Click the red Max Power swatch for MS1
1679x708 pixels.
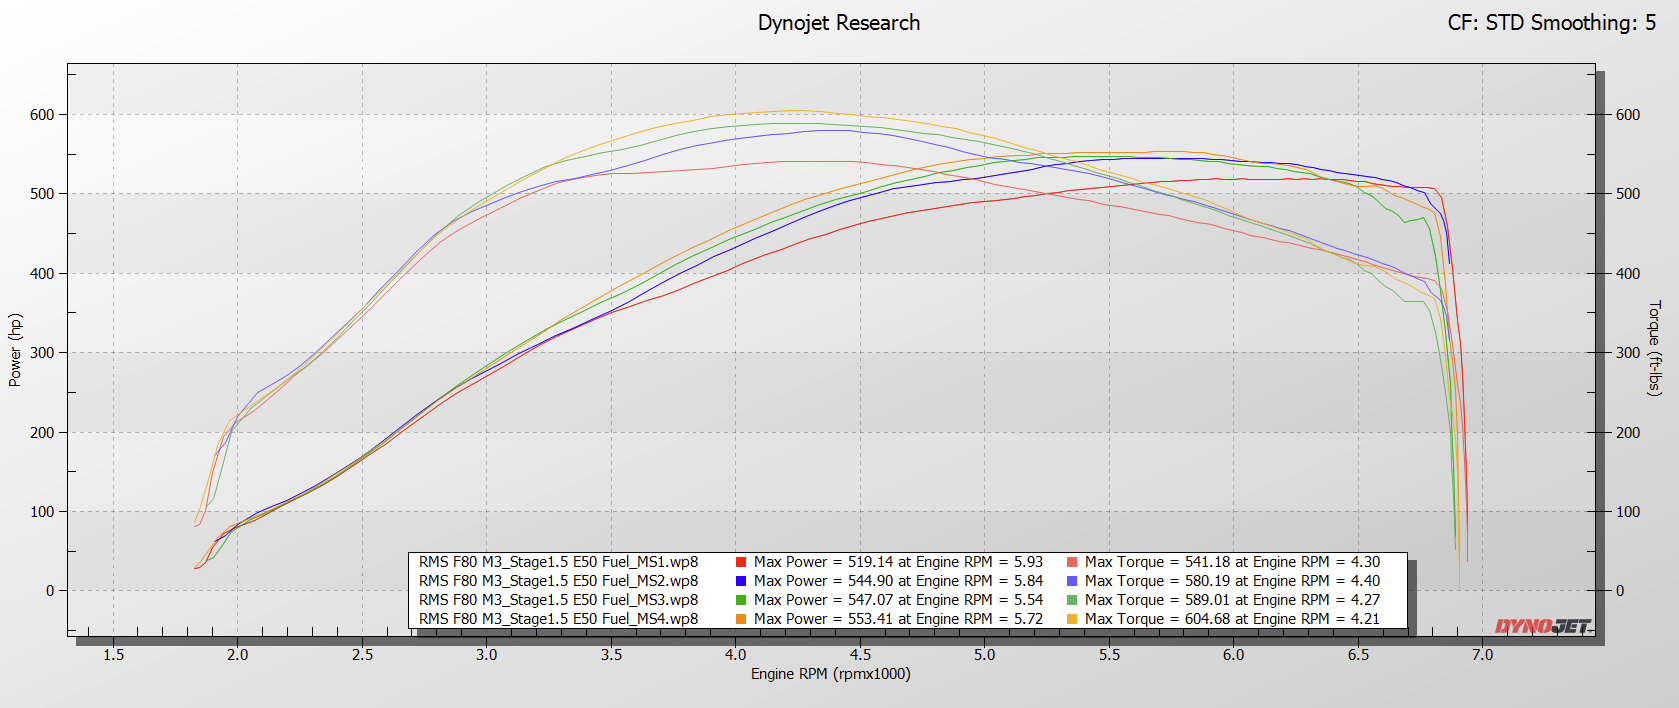click(x=741, y=562)
